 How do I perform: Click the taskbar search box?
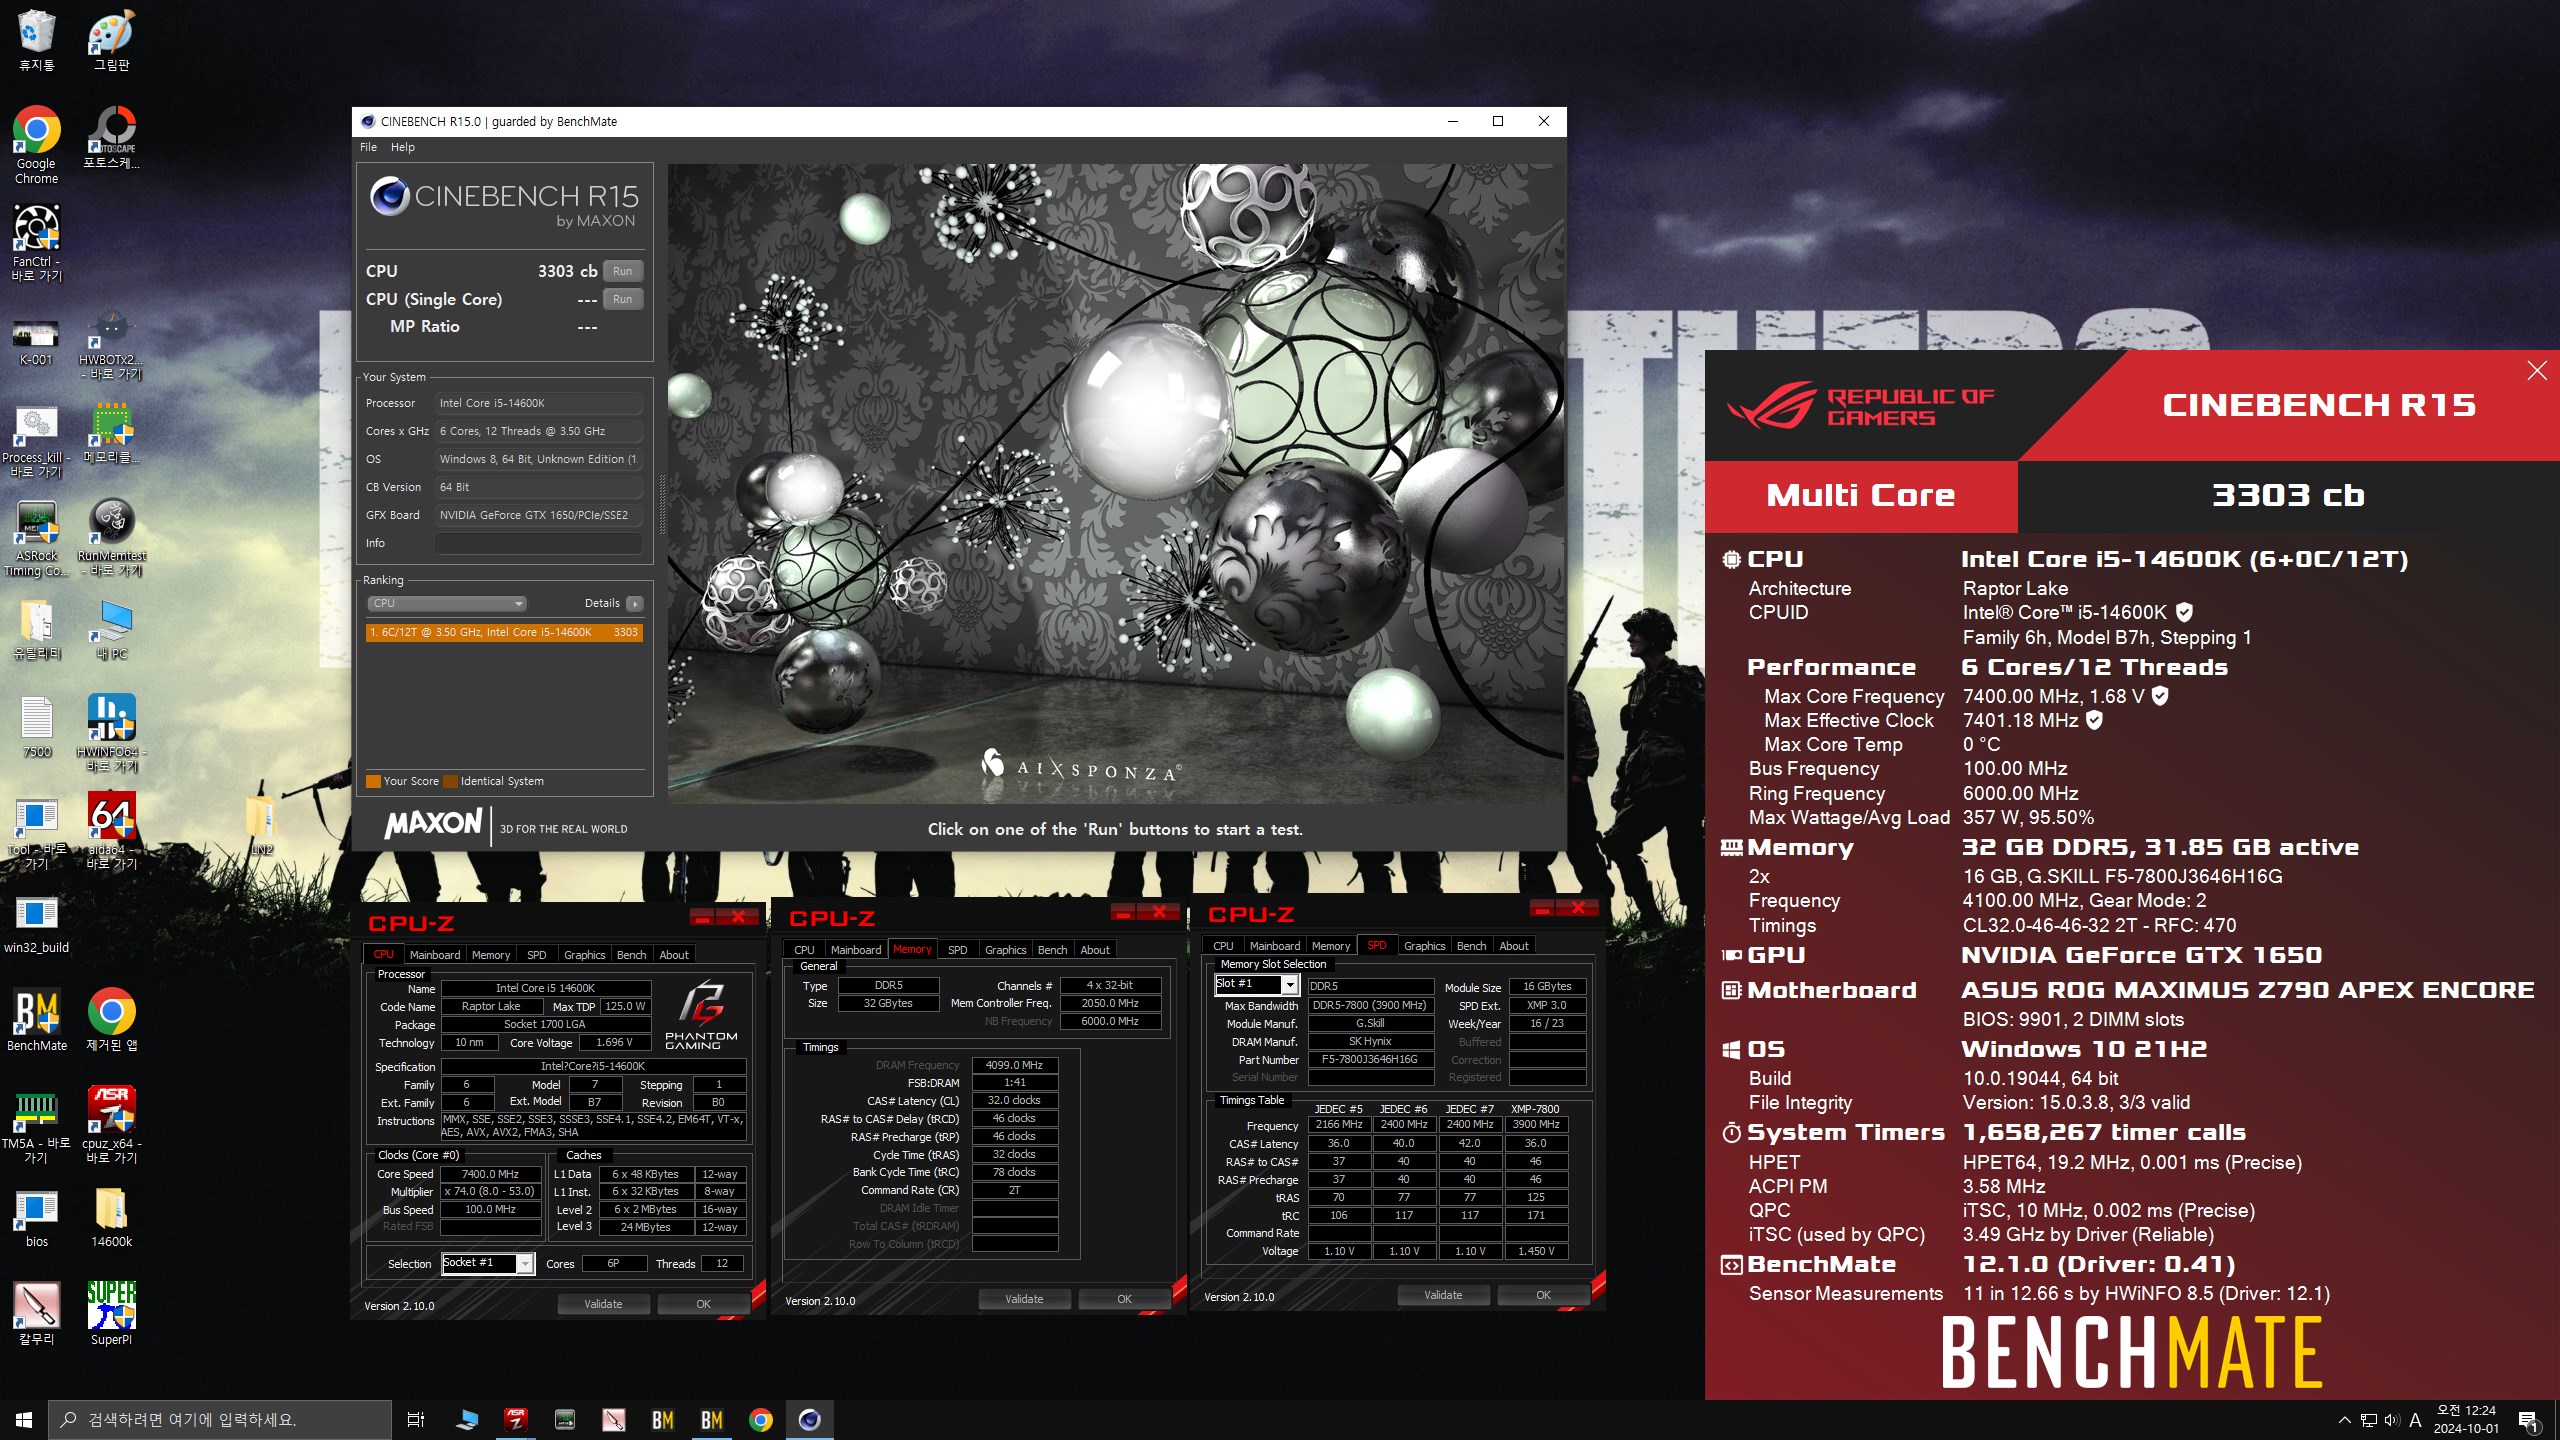click(x=220, y=1419)
